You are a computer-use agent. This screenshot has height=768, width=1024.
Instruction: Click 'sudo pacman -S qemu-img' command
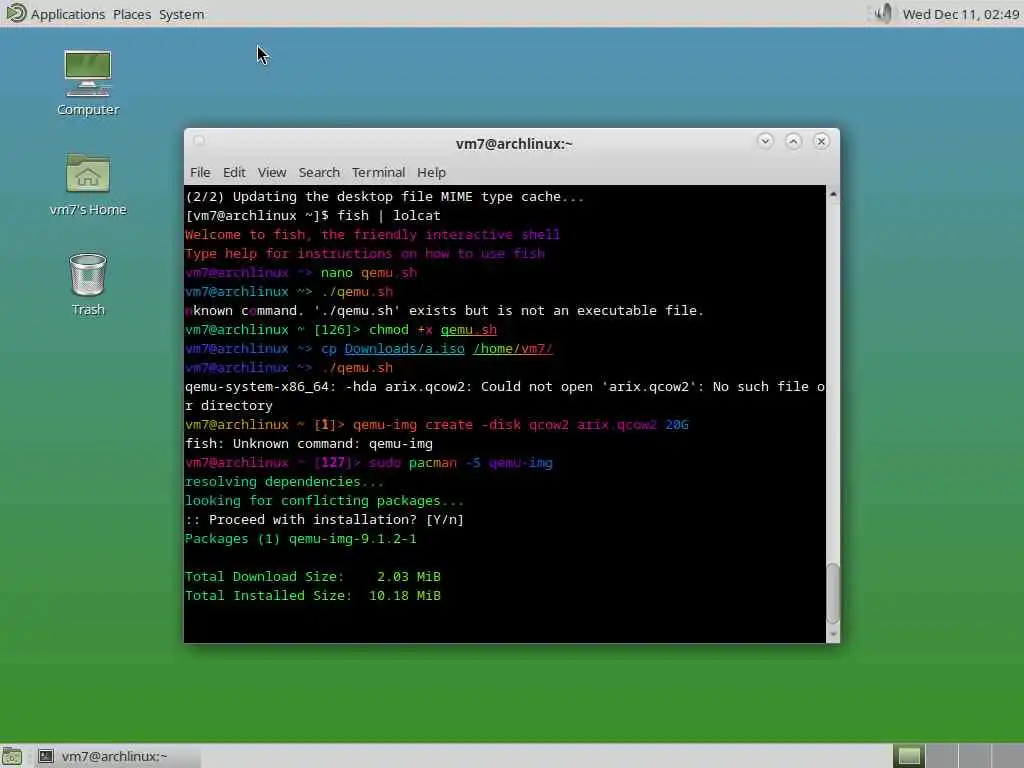click(460, 463)
